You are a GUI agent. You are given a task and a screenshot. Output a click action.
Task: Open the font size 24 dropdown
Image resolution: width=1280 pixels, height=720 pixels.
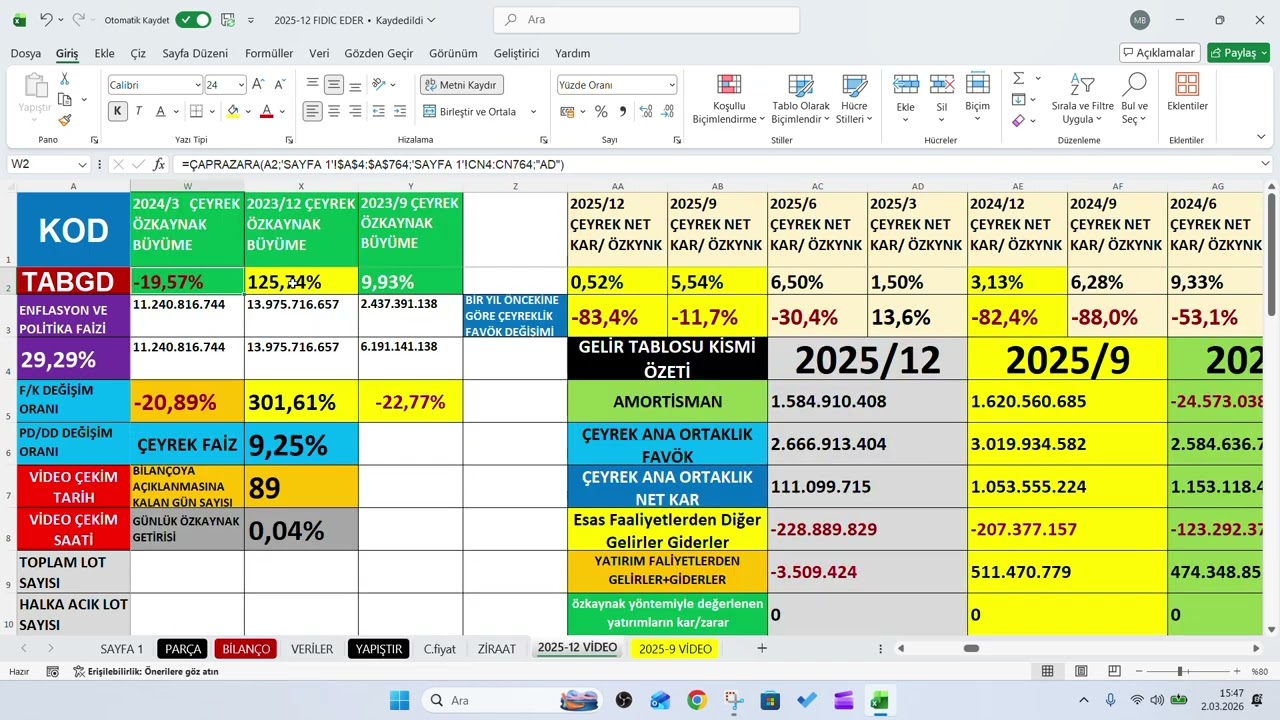tap(240, 85)
